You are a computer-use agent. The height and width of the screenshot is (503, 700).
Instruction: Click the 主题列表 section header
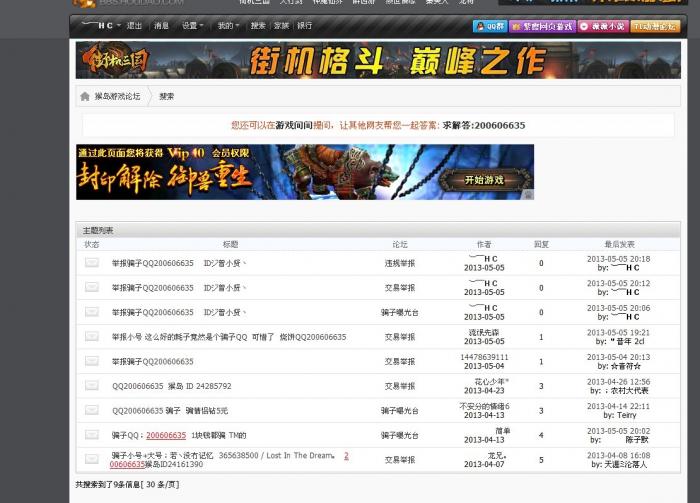tap(98, 231)
